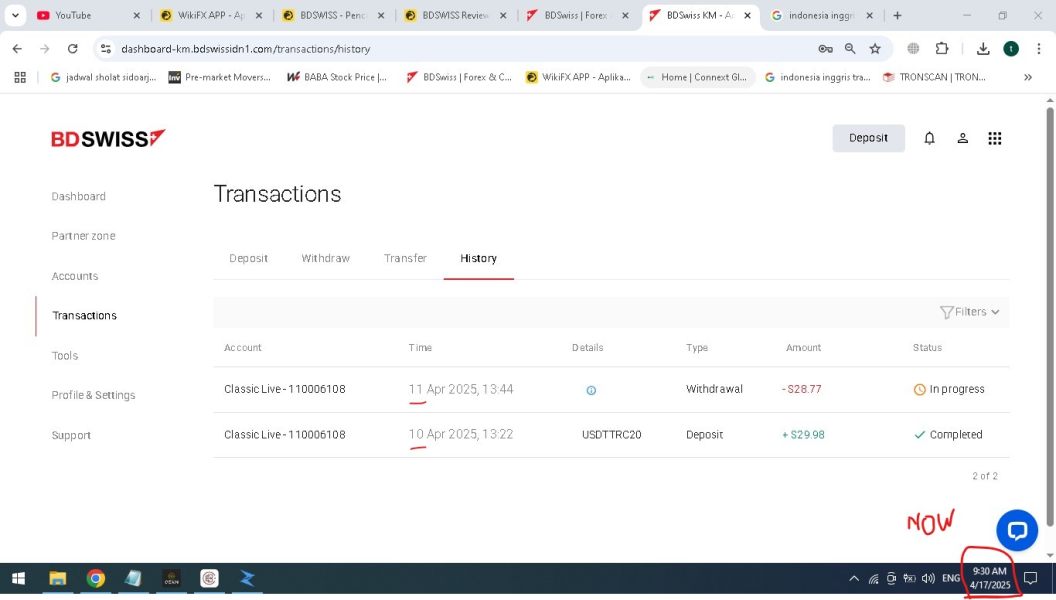The image size is (1056, 600).
Task: Switch to the Transfer tab
Action: [x=405, y=259]
